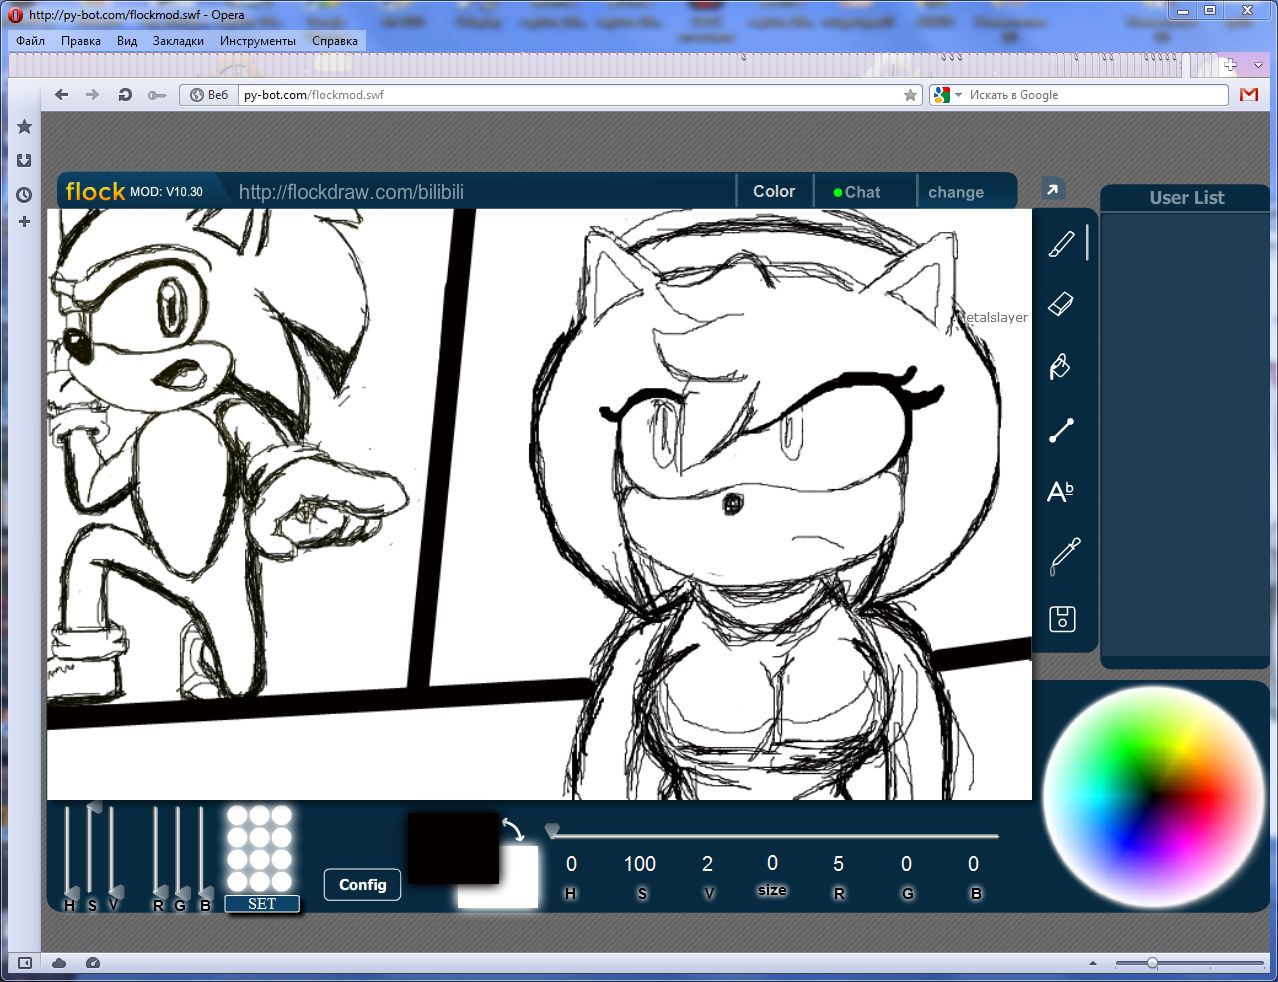Click the Искать в Google search field

[1095, 95]
